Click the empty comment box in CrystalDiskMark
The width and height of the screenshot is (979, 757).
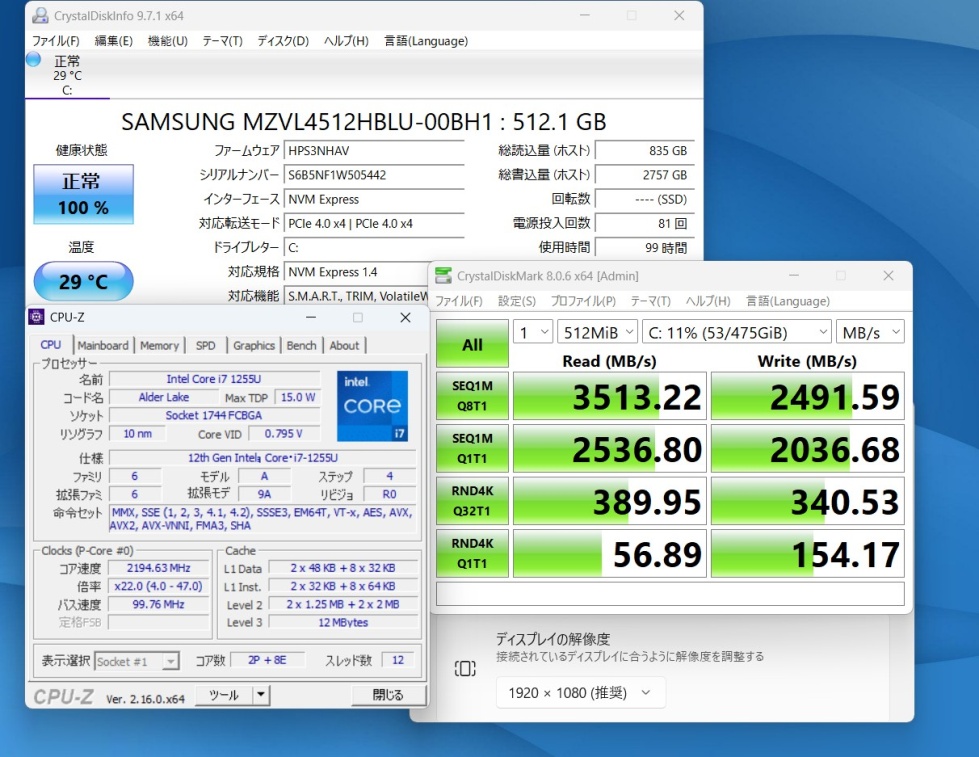(x=670, y=593)
